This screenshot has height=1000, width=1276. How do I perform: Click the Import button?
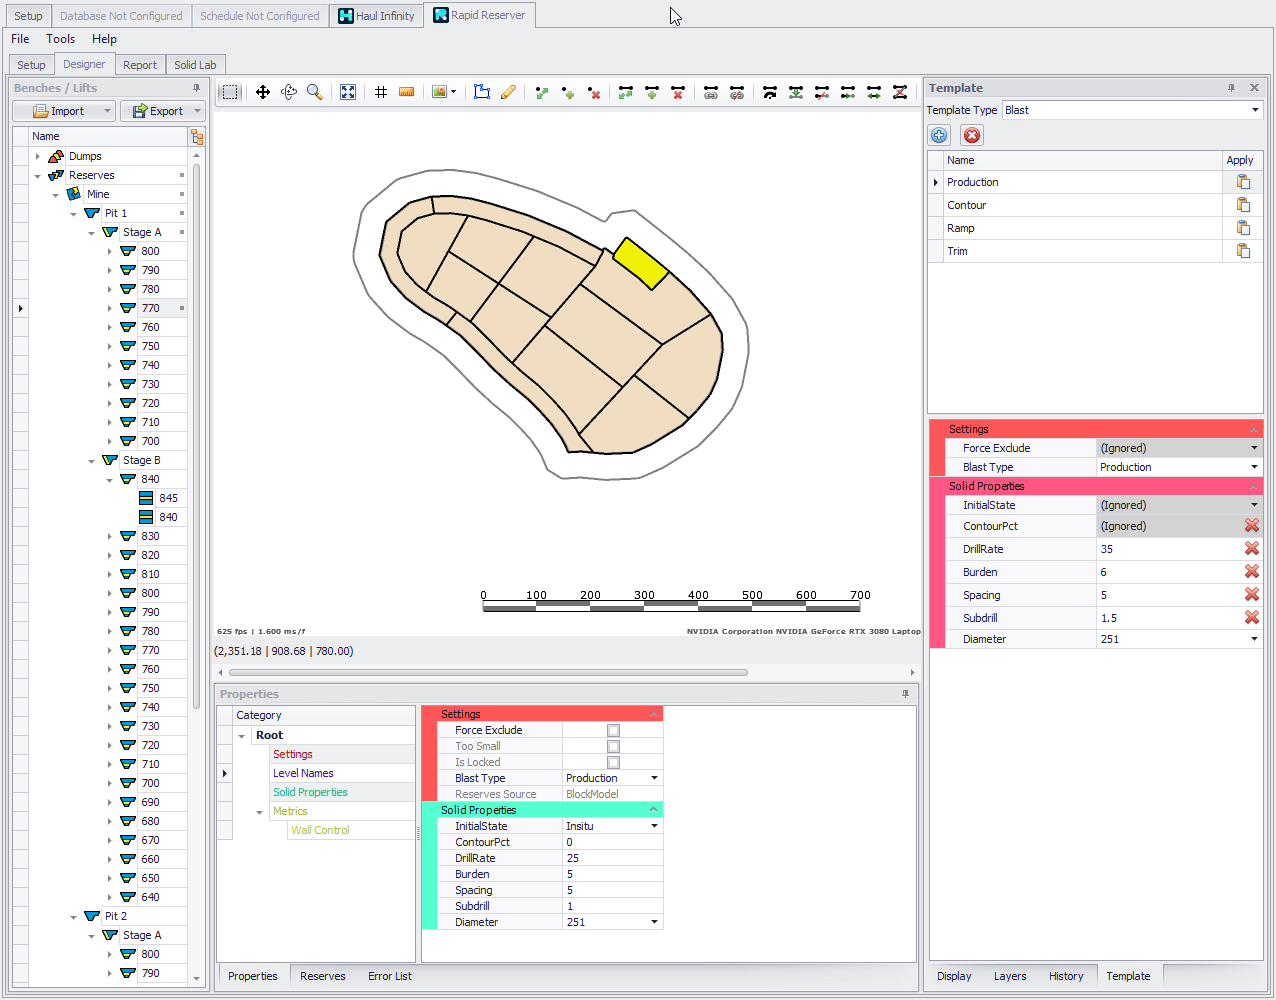(x=60, y=111)
